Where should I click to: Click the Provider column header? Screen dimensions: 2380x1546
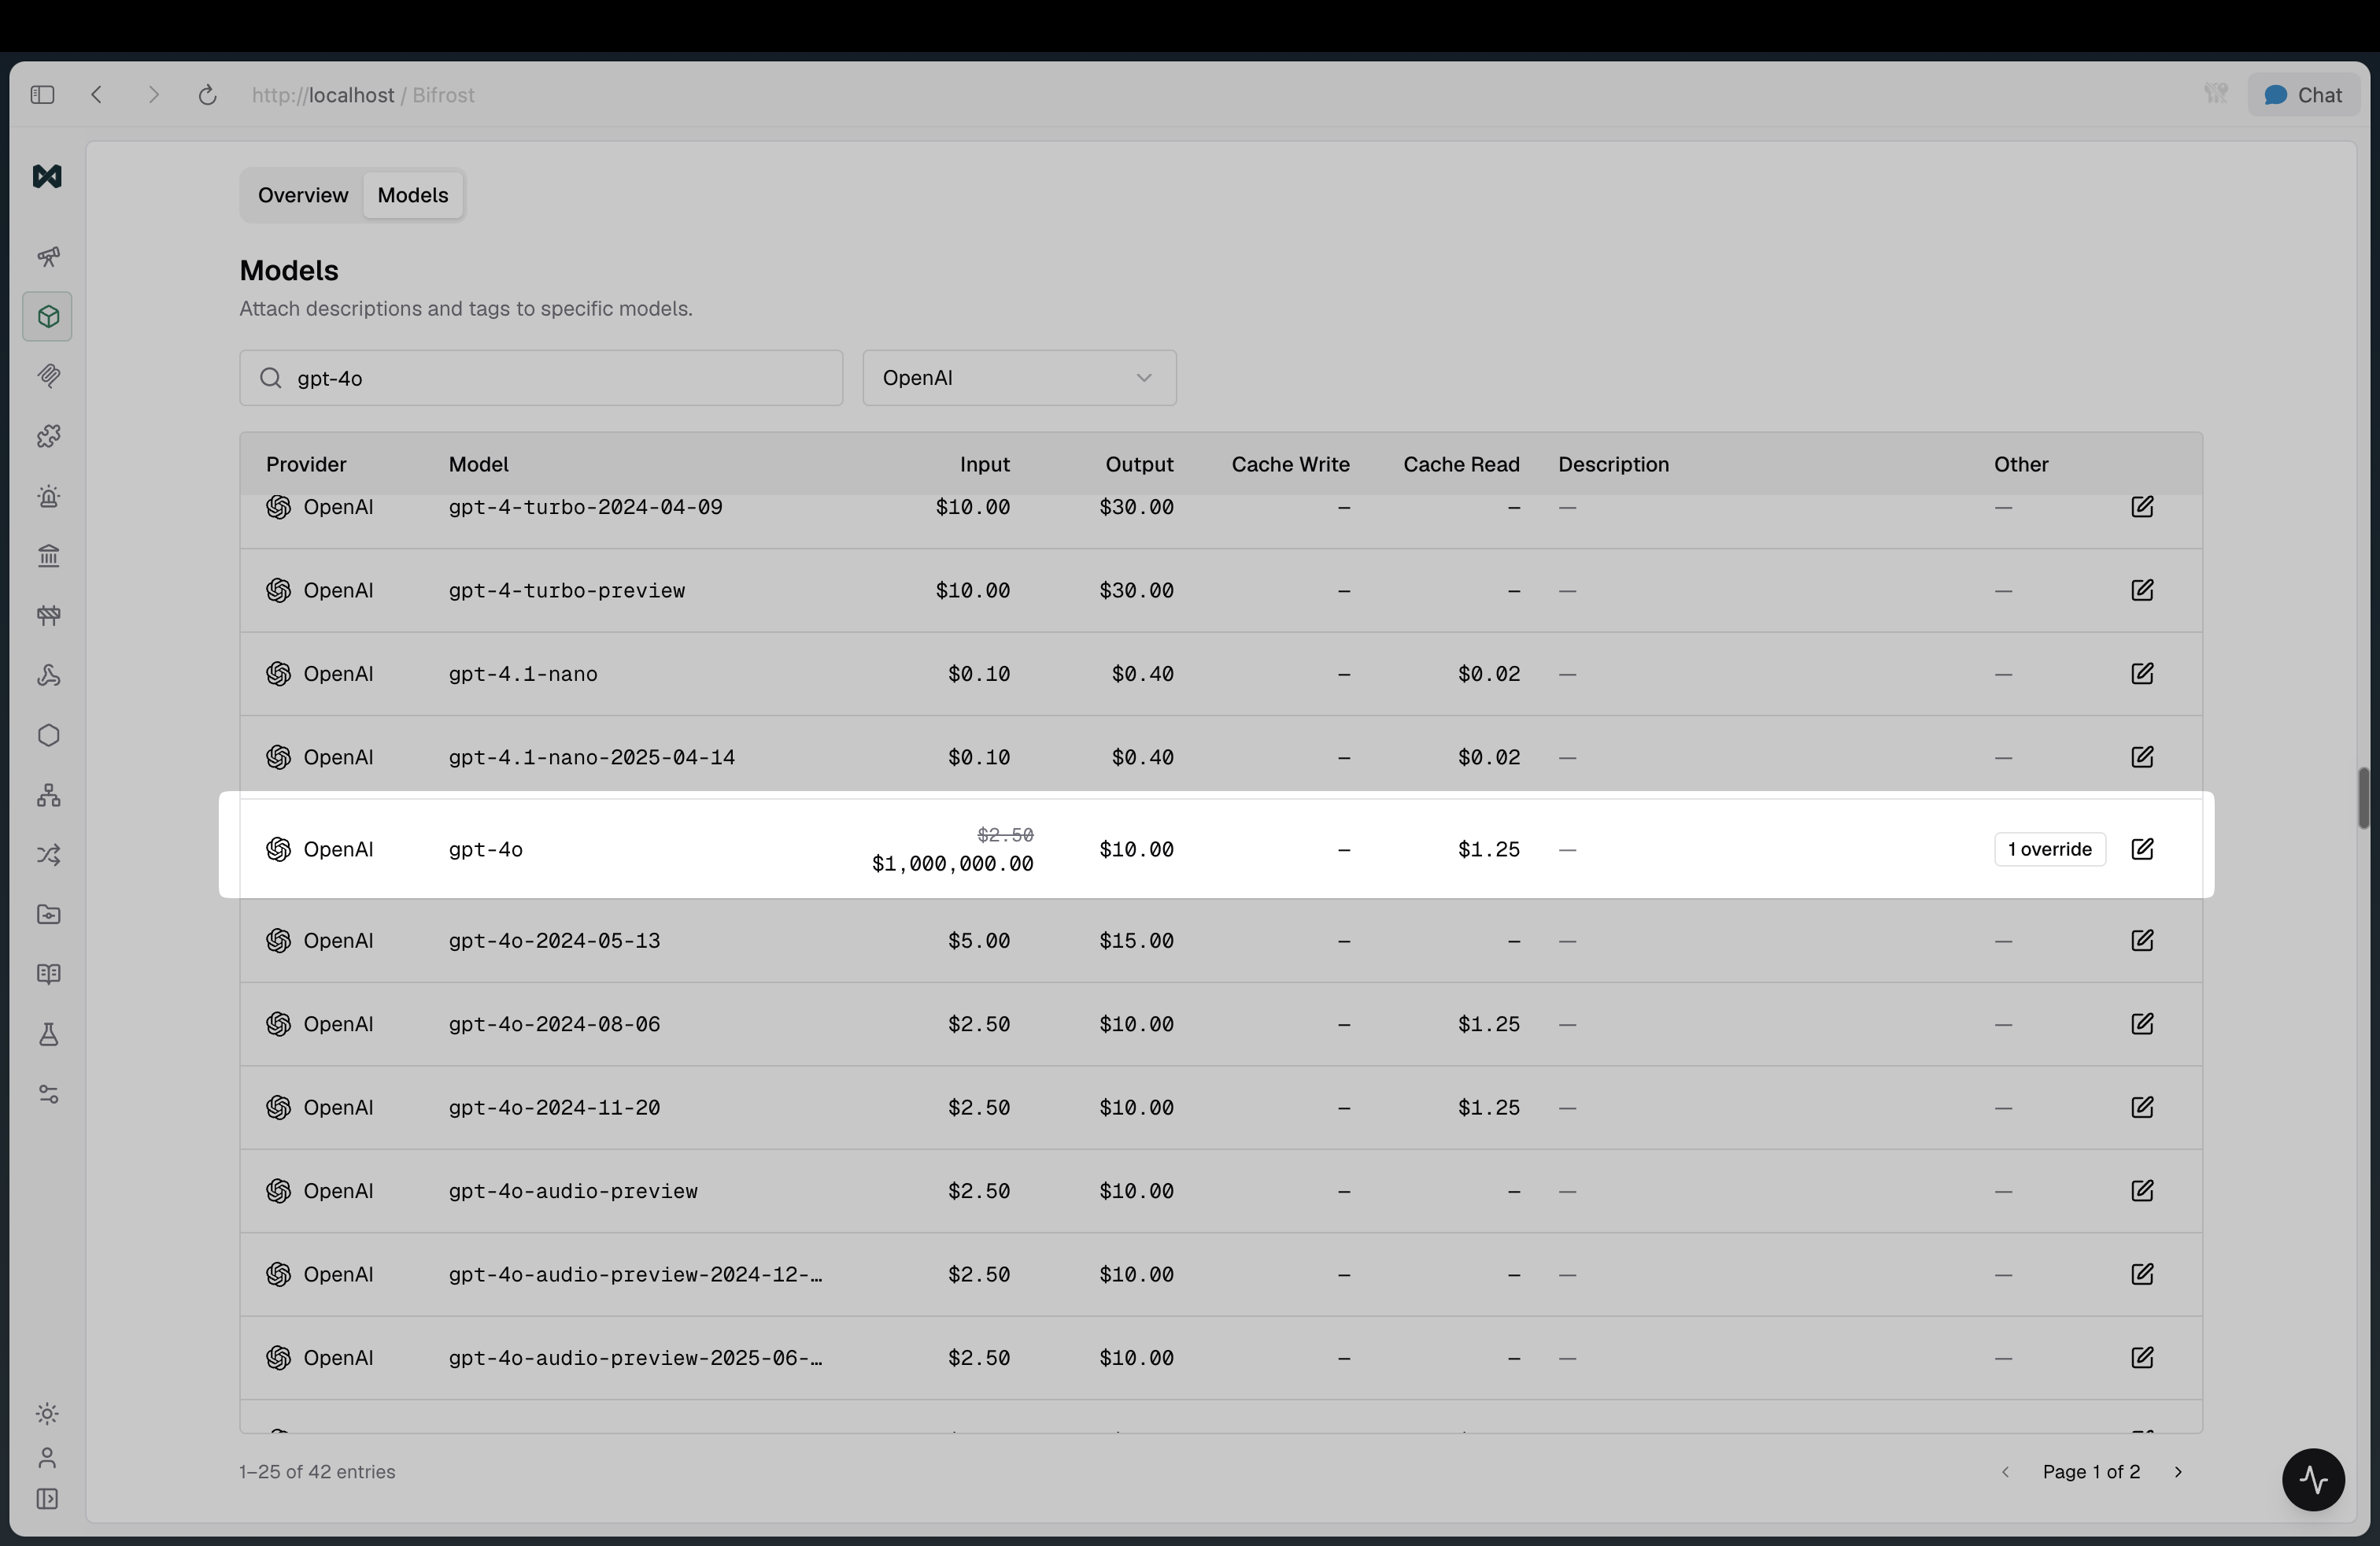coord(306,464)
